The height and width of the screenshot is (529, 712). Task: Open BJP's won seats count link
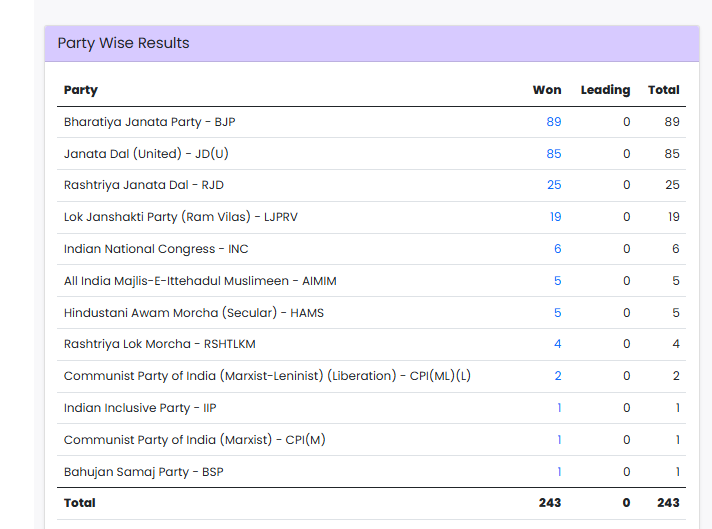point(553,122)
